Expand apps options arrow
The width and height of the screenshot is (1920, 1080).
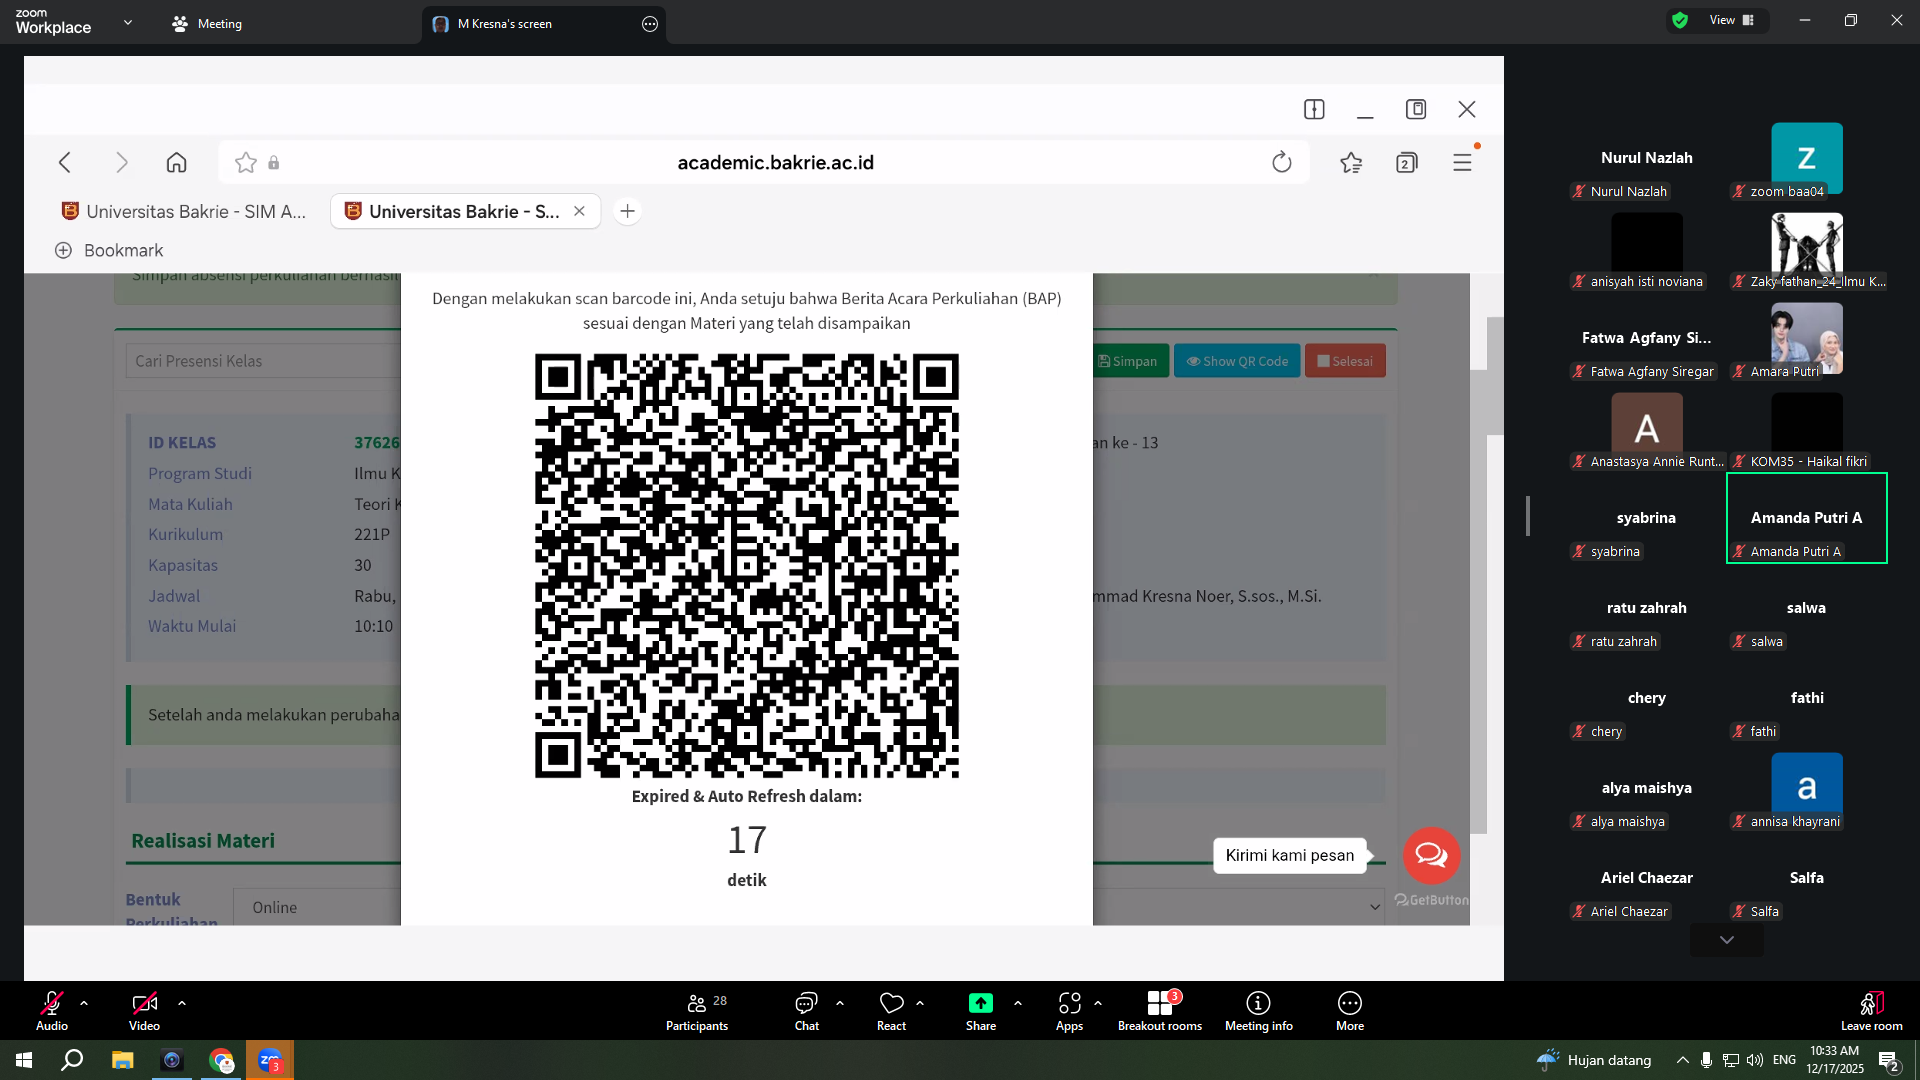click(x=1098, y=1003)
